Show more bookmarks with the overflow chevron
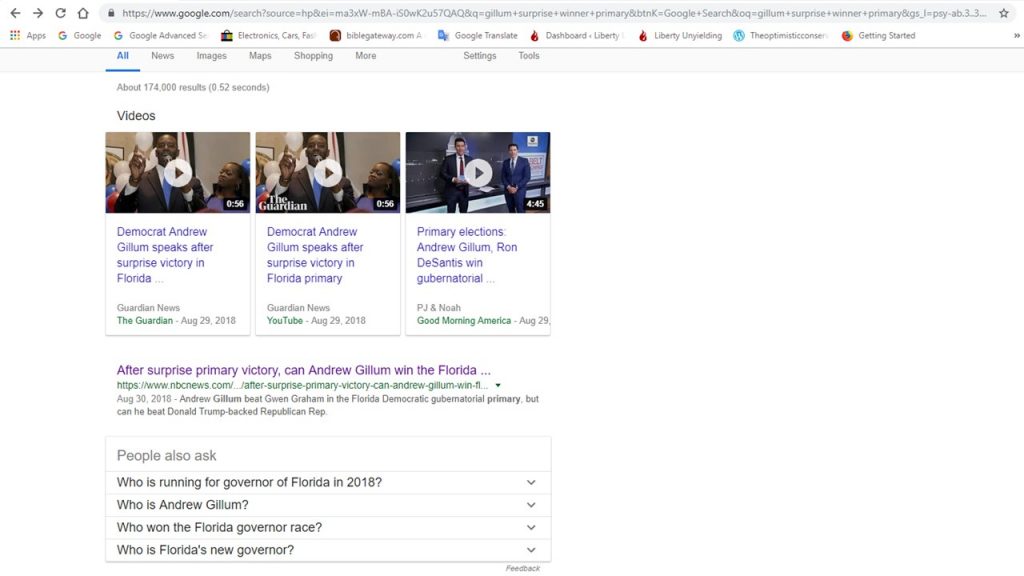Viewport: 1024px width, 576px height. point(1016,35)
